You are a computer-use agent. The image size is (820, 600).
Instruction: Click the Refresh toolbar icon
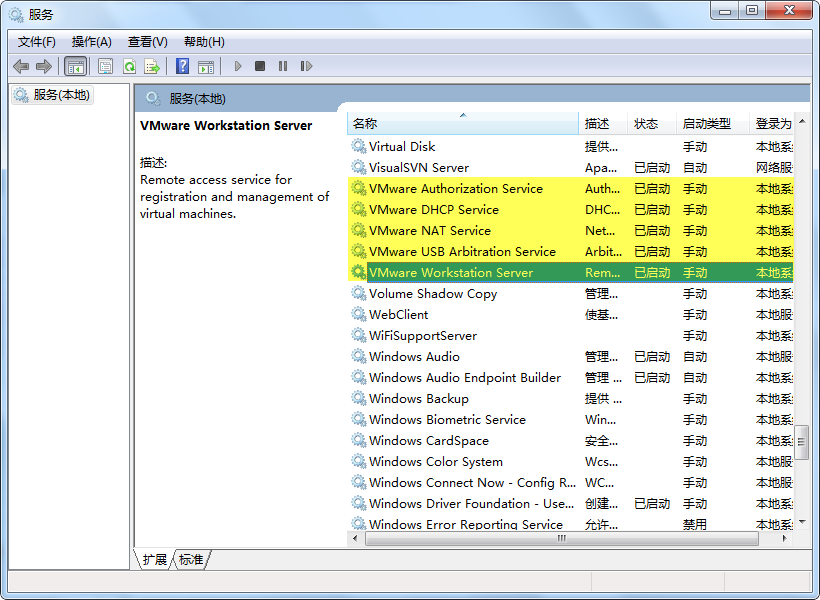click(x=129, y=66)
